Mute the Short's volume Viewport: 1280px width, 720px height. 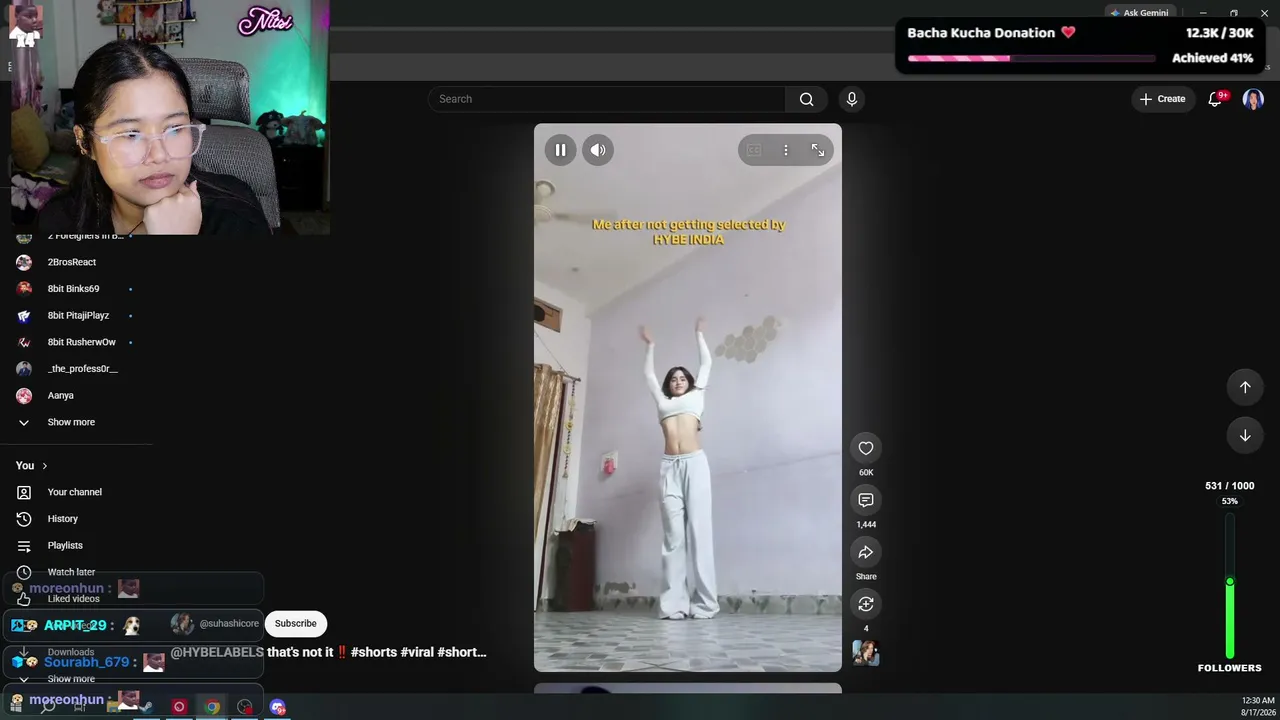tap(598, 150)
